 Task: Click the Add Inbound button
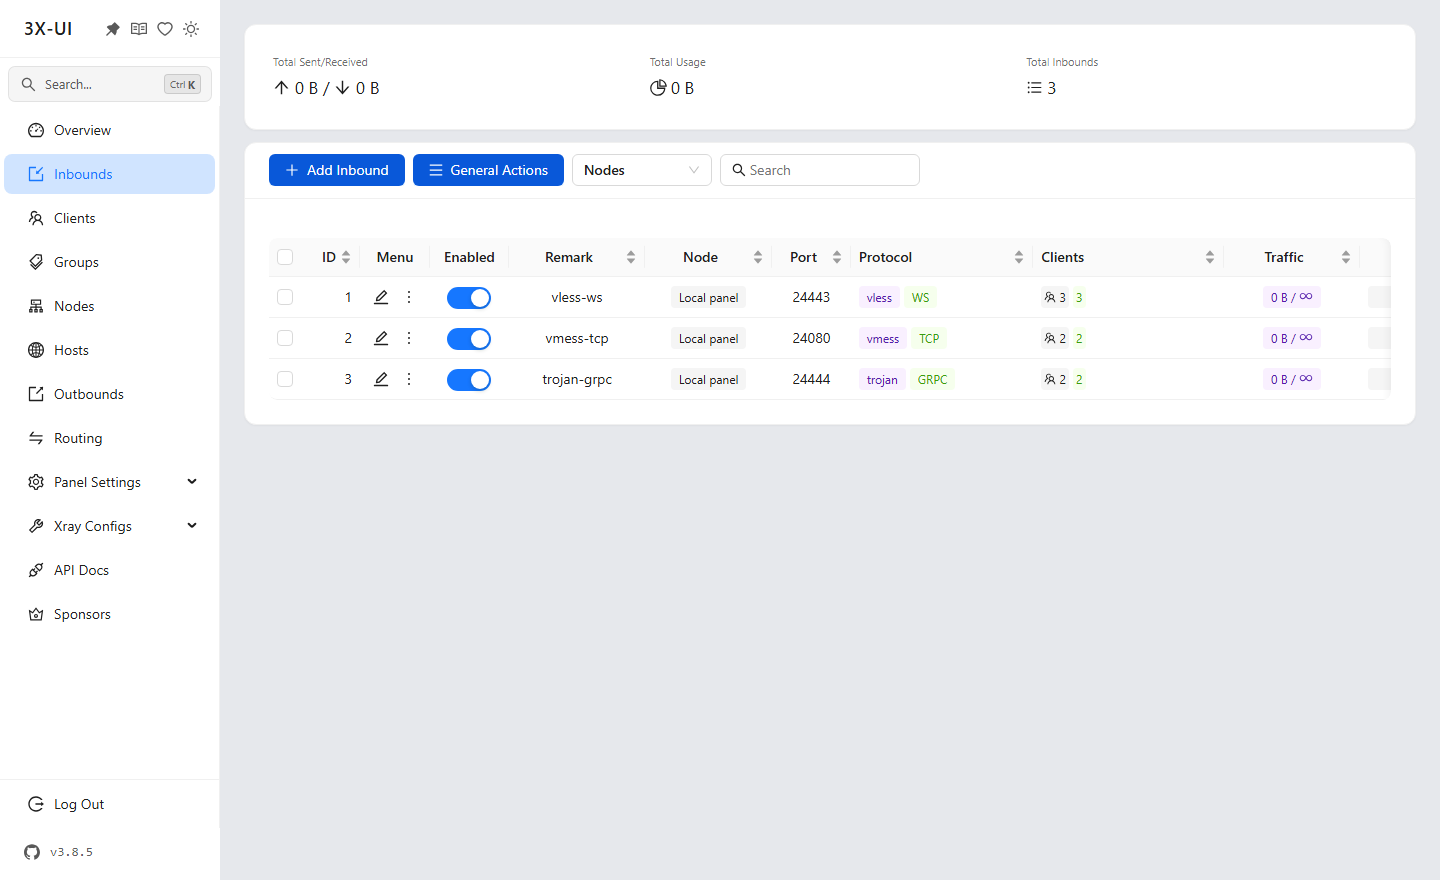pos(337,170)
